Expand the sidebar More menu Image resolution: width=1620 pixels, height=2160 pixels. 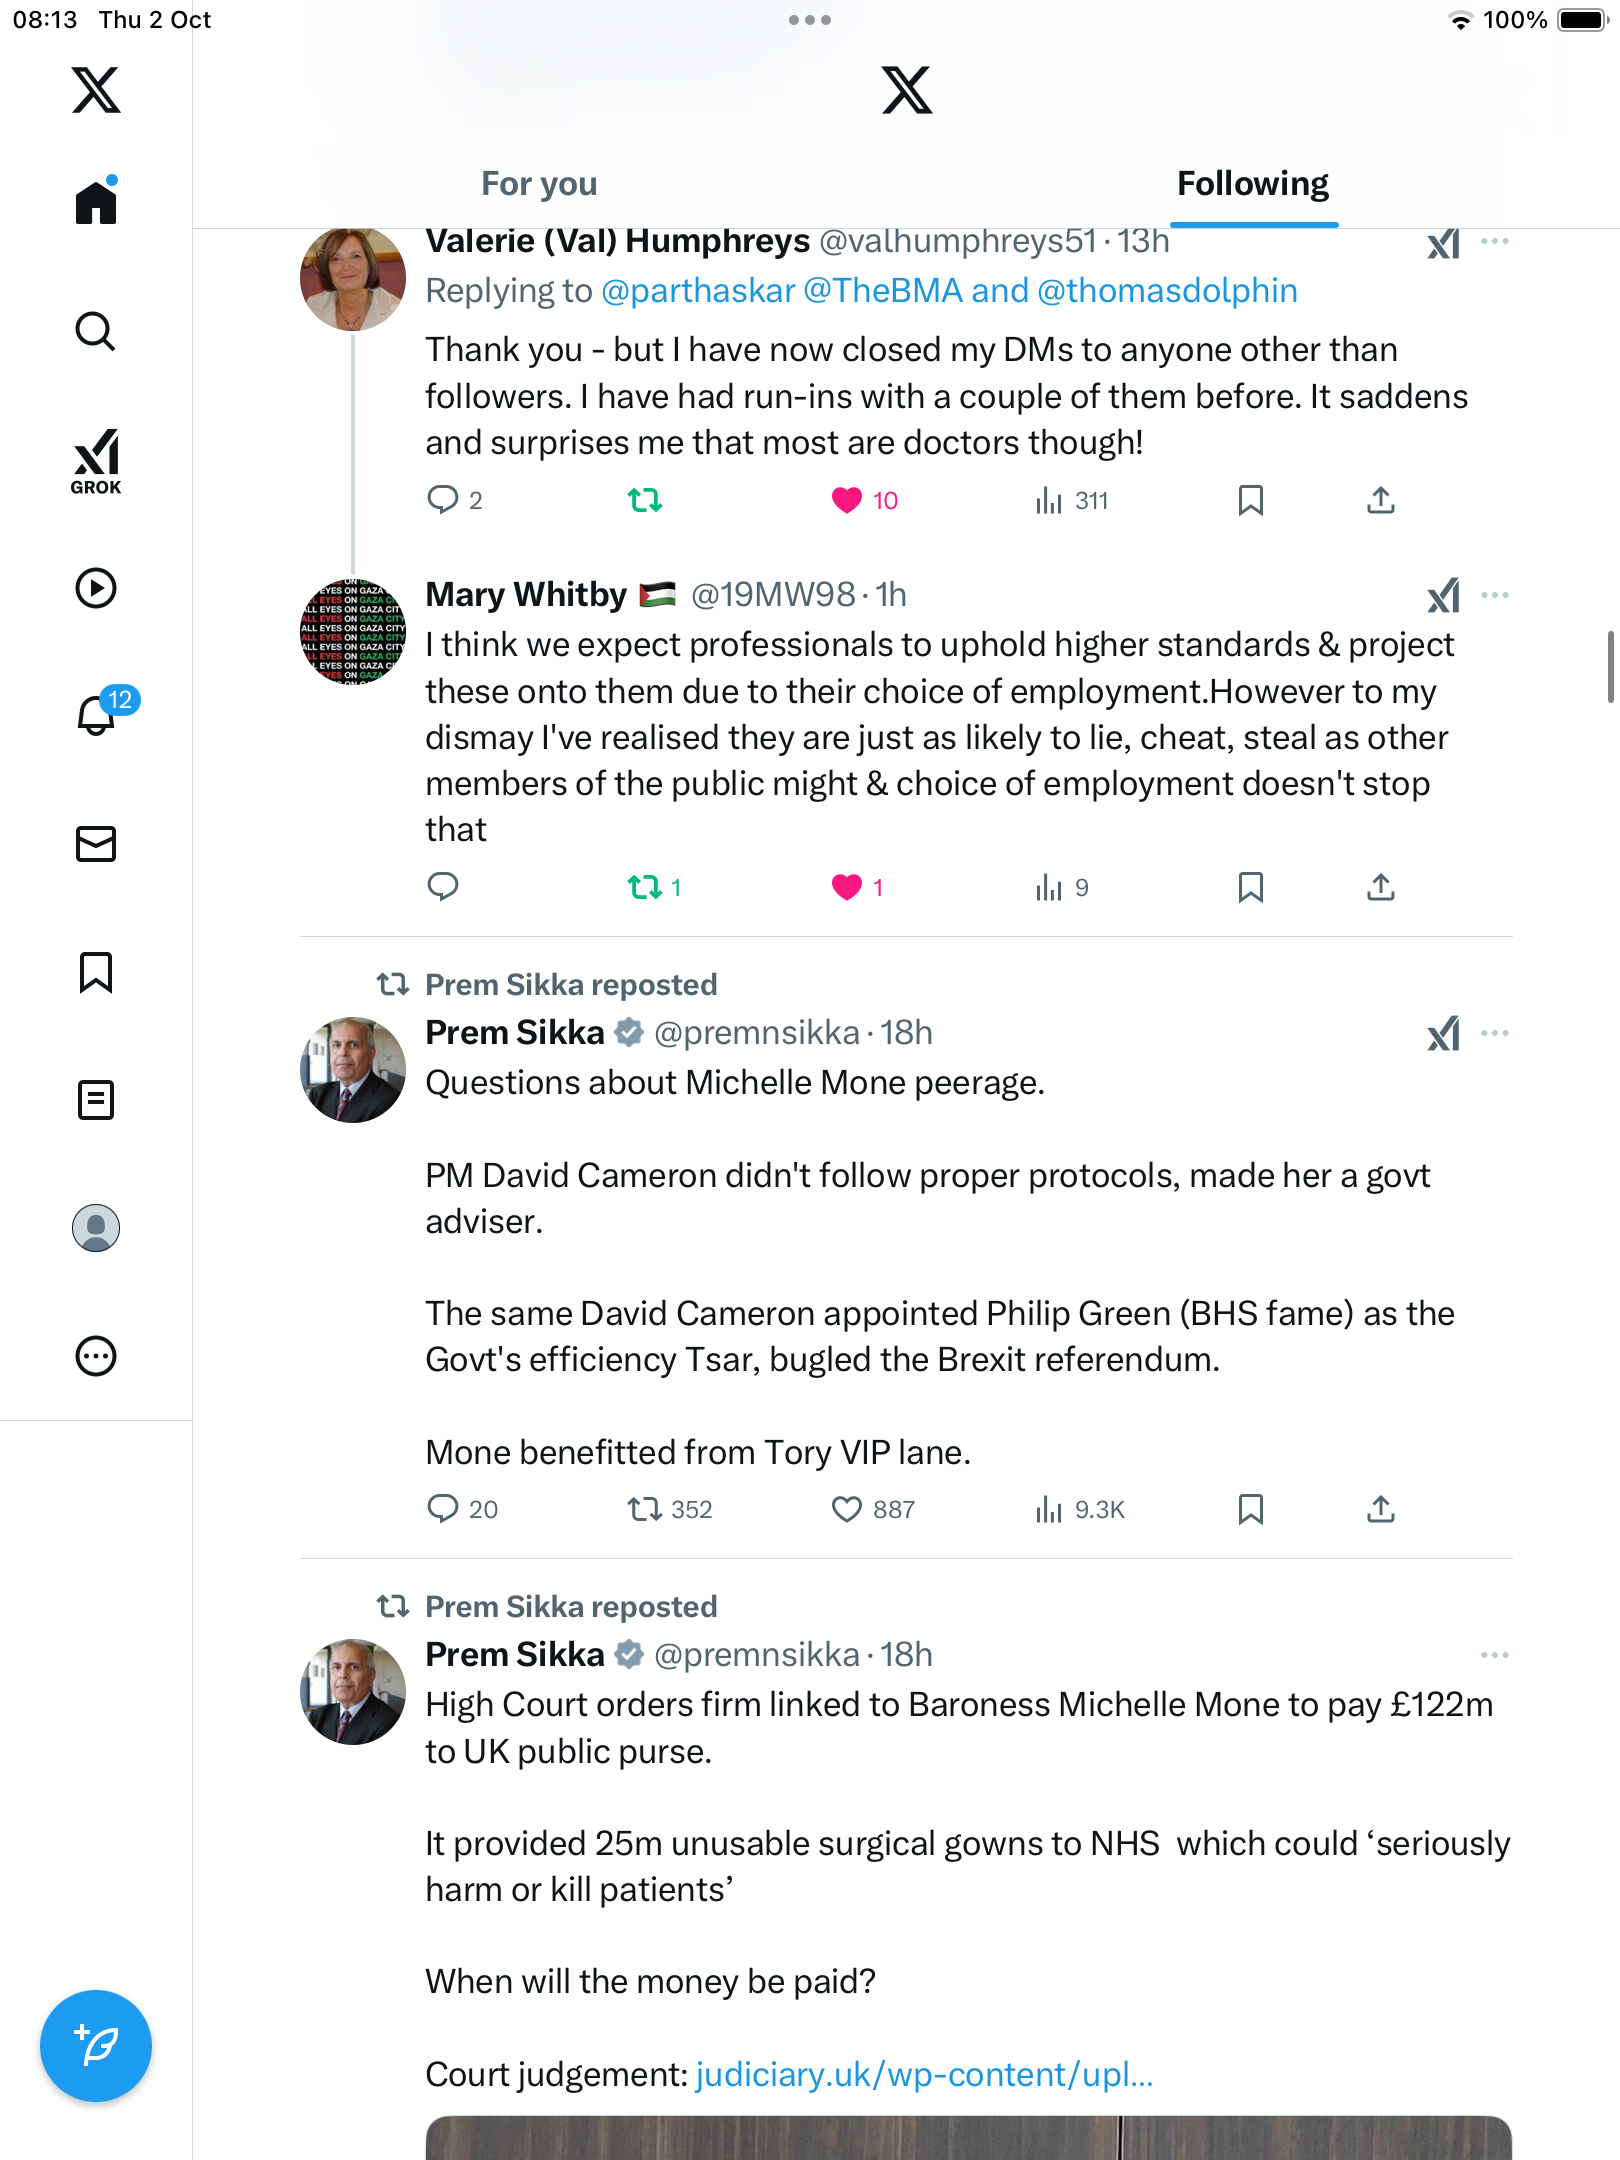click(96, 1356)
